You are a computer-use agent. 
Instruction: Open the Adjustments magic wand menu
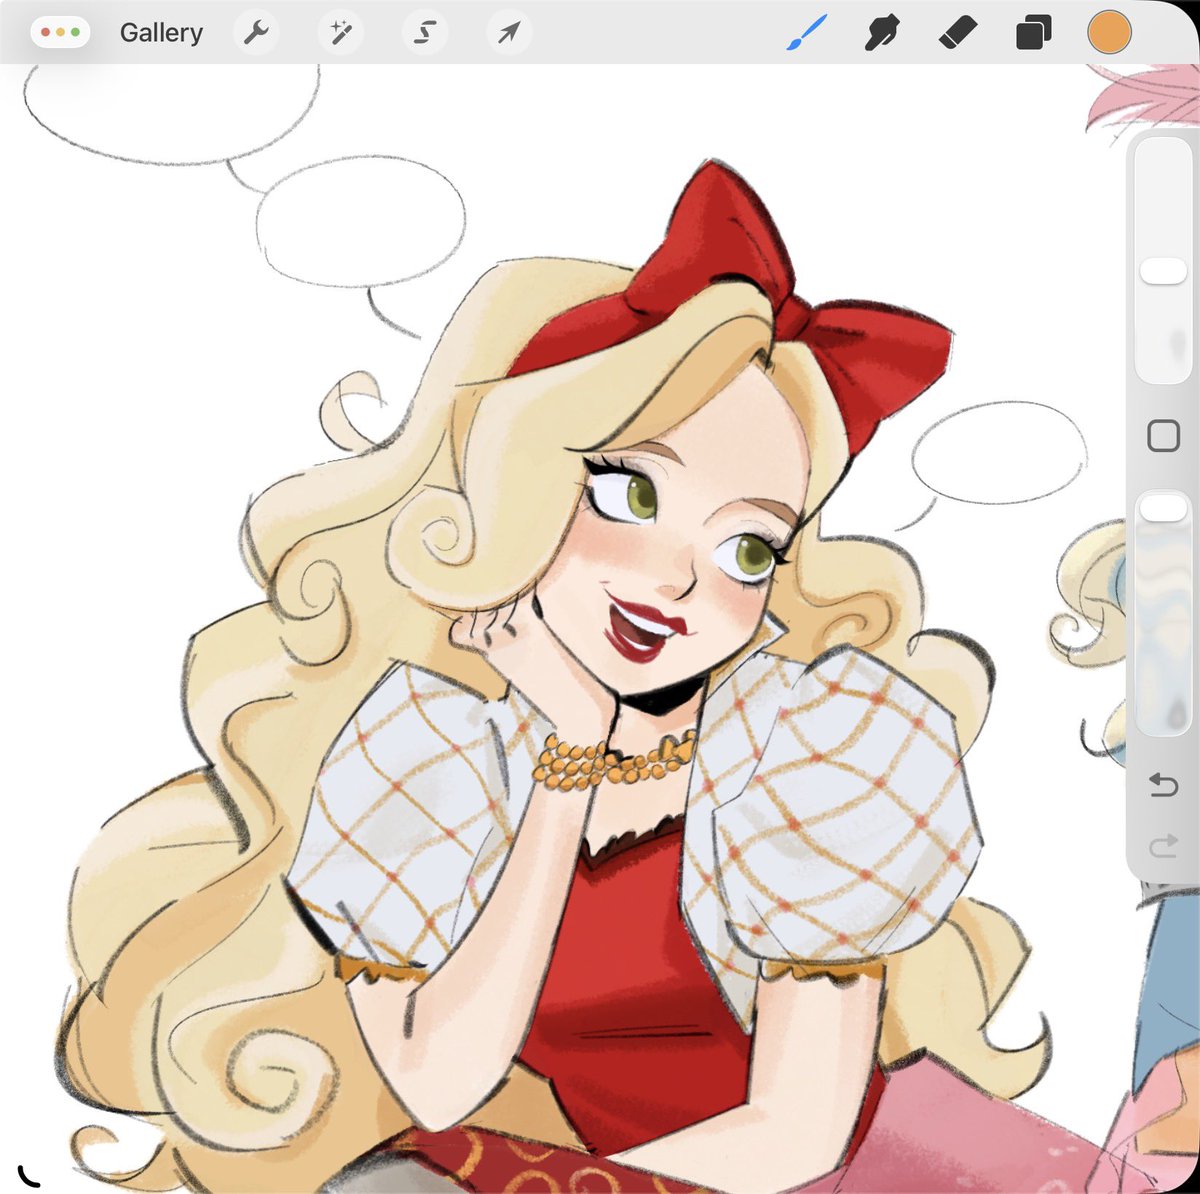(341, 33)
